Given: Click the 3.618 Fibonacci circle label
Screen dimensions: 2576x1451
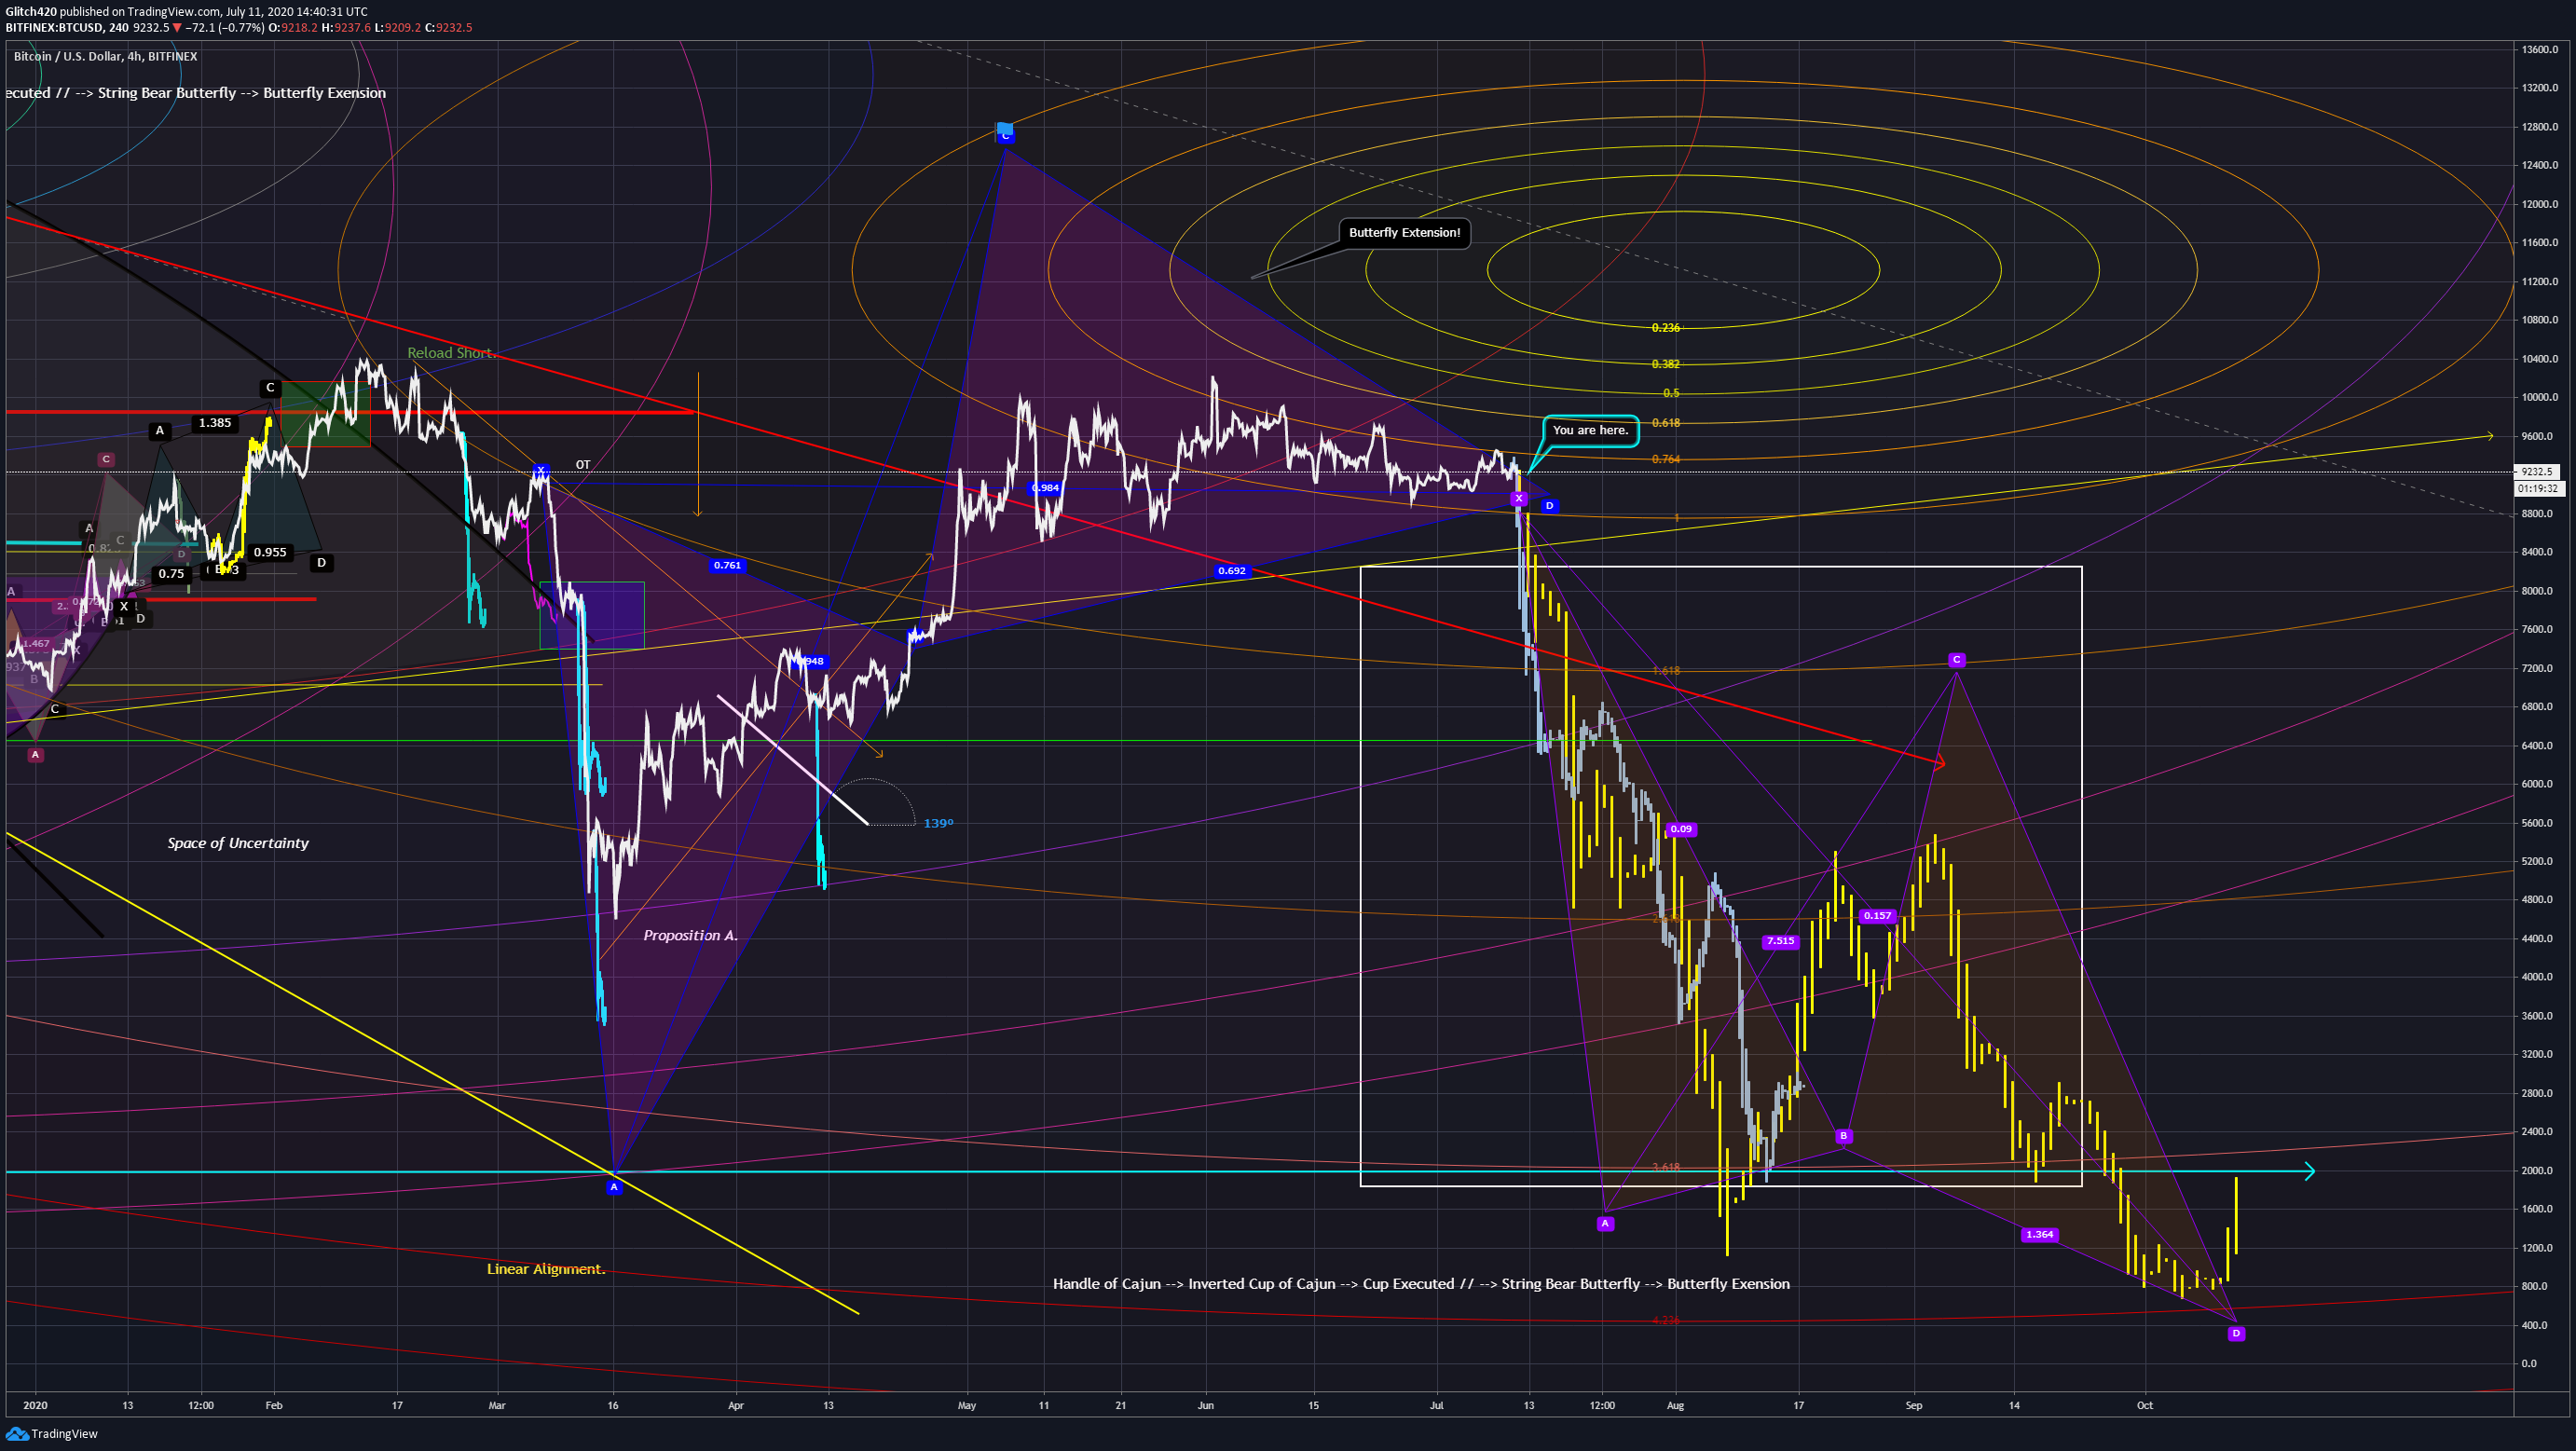Looking at the screenshot, I should tap(1665, 1168).
